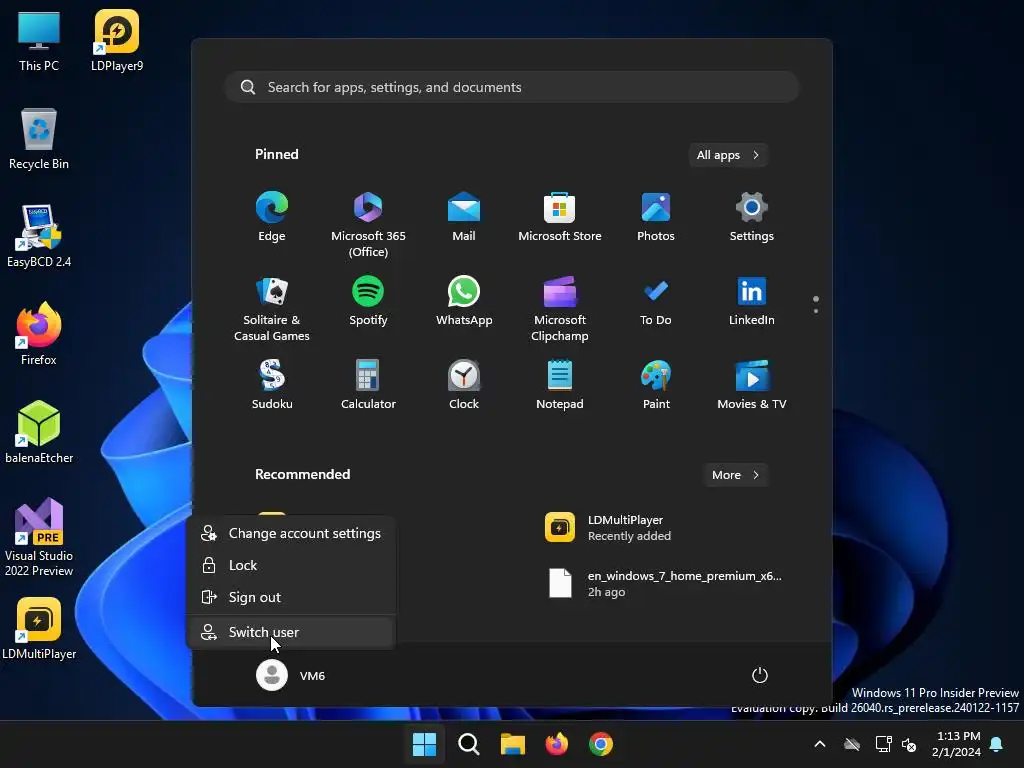Select the Recycle Bin icon
This screenshot has height=768, width=1024.
[x=39, y=139]
